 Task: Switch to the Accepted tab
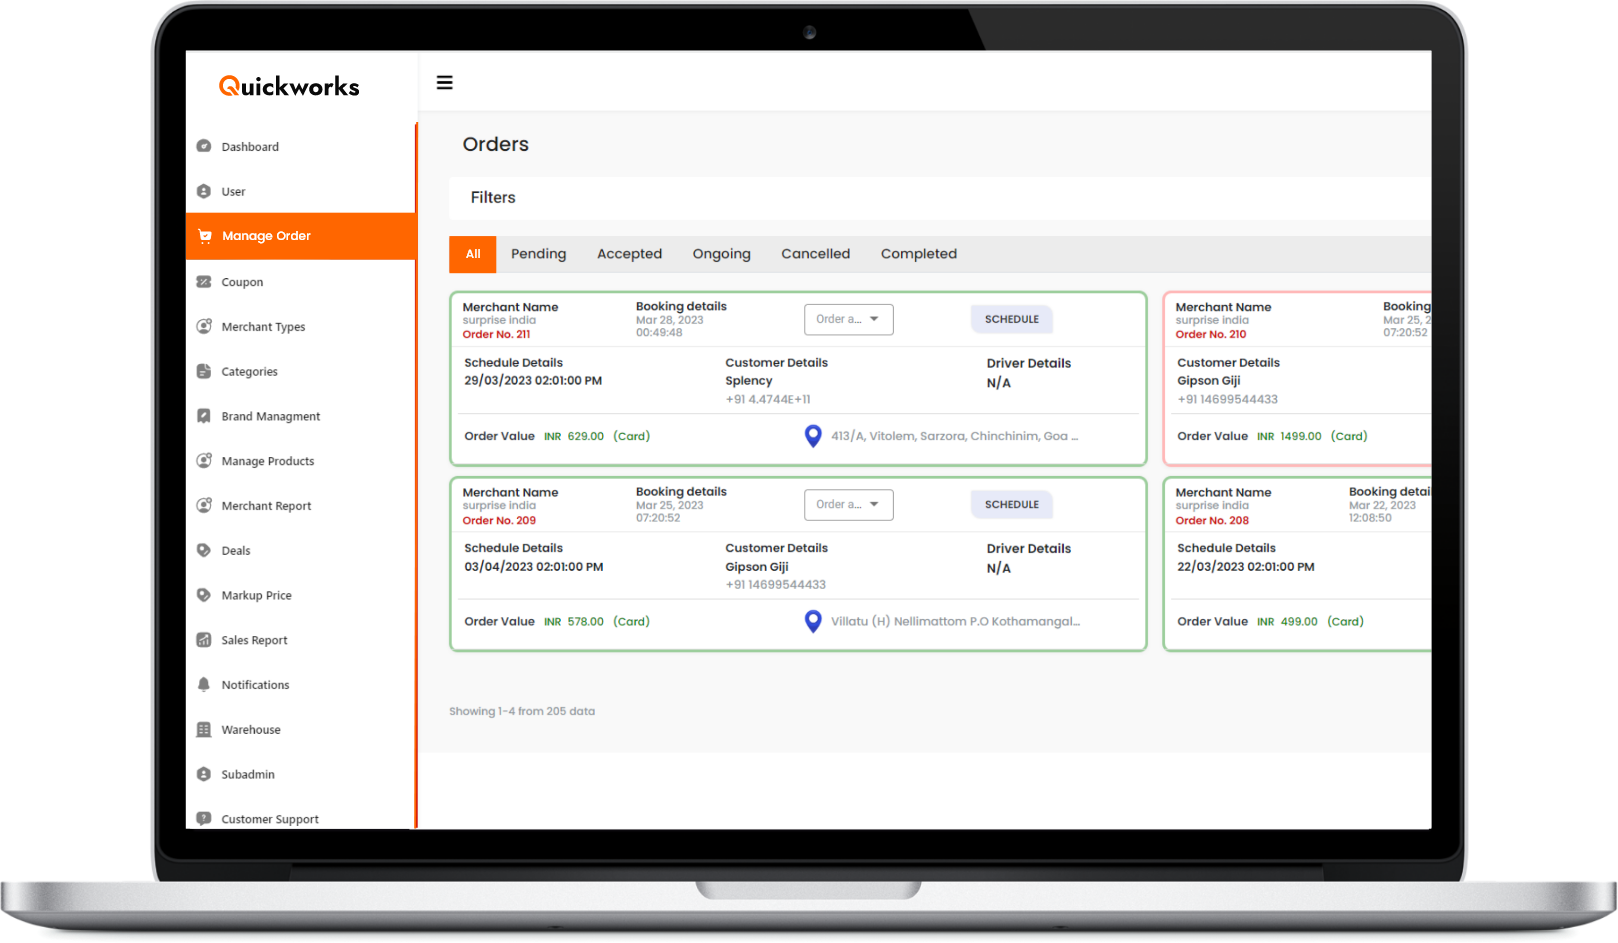(x=629, y=254)
